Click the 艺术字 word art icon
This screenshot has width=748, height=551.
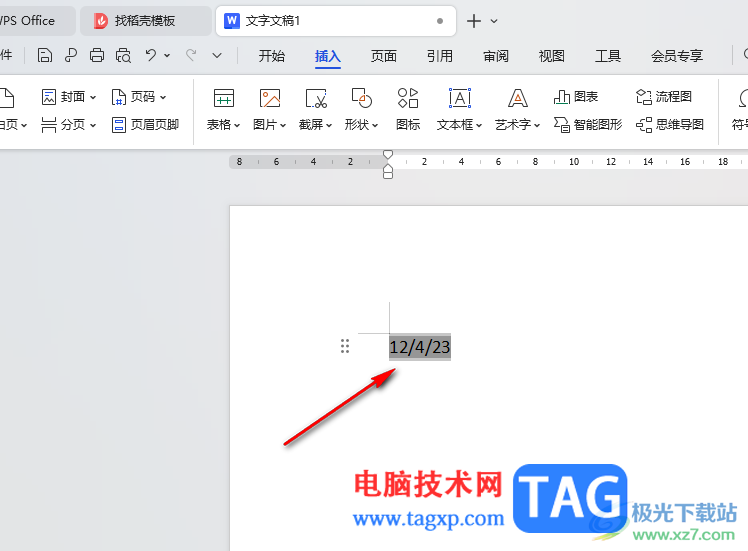coord(518,98)
